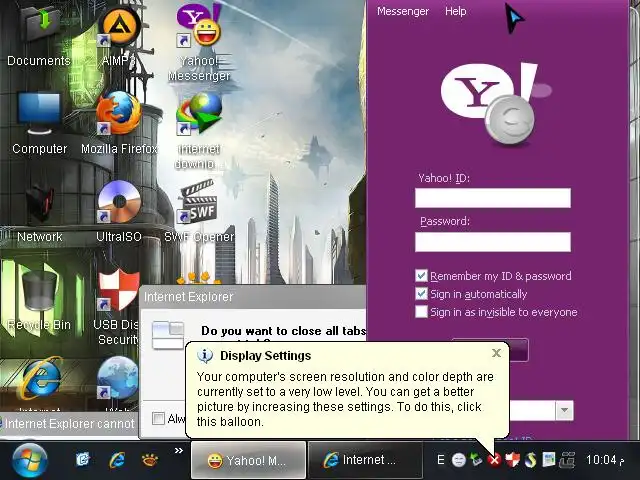Viewport: 640px width, 480px height.
Task: Tick the 'Alw...' checkbox in Internet Explorer dialog
Action: point(158,418)
